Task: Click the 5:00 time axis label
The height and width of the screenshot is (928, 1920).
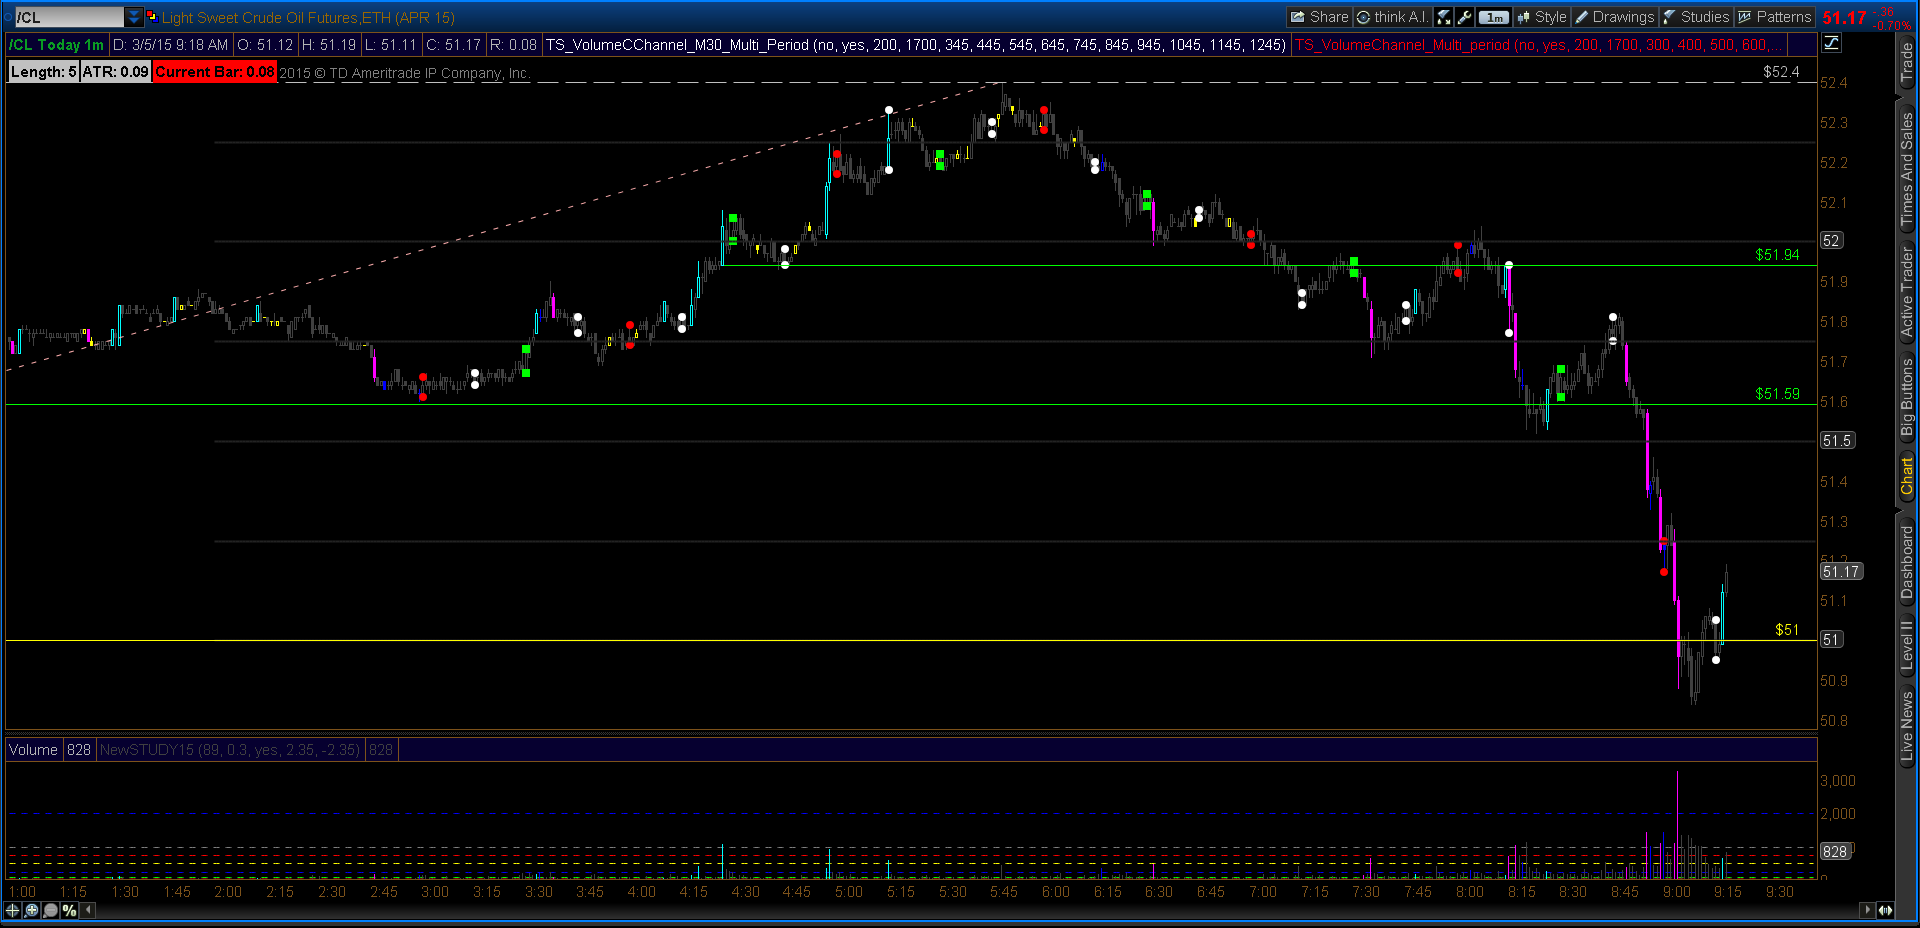Action: click(849, 892)
